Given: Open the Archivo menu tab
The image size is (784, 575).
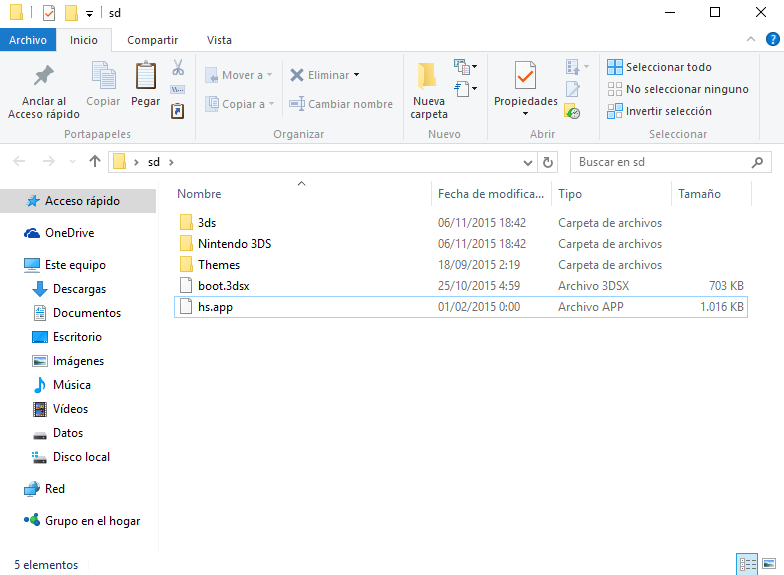Looking at the screenshot, I should [x=28, y=40].
